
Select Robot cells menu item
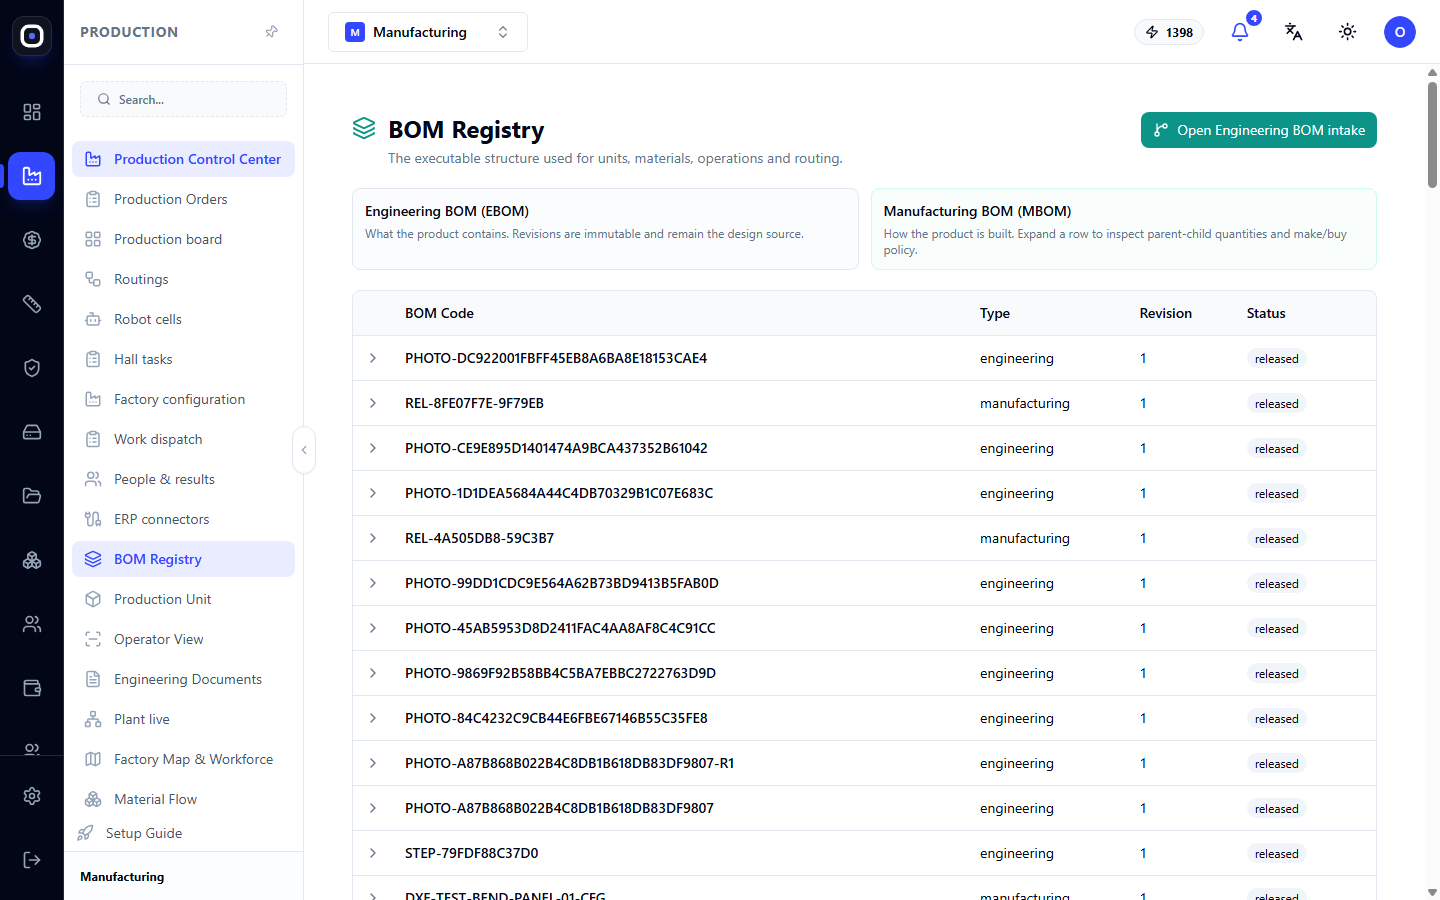pos(183,319)
